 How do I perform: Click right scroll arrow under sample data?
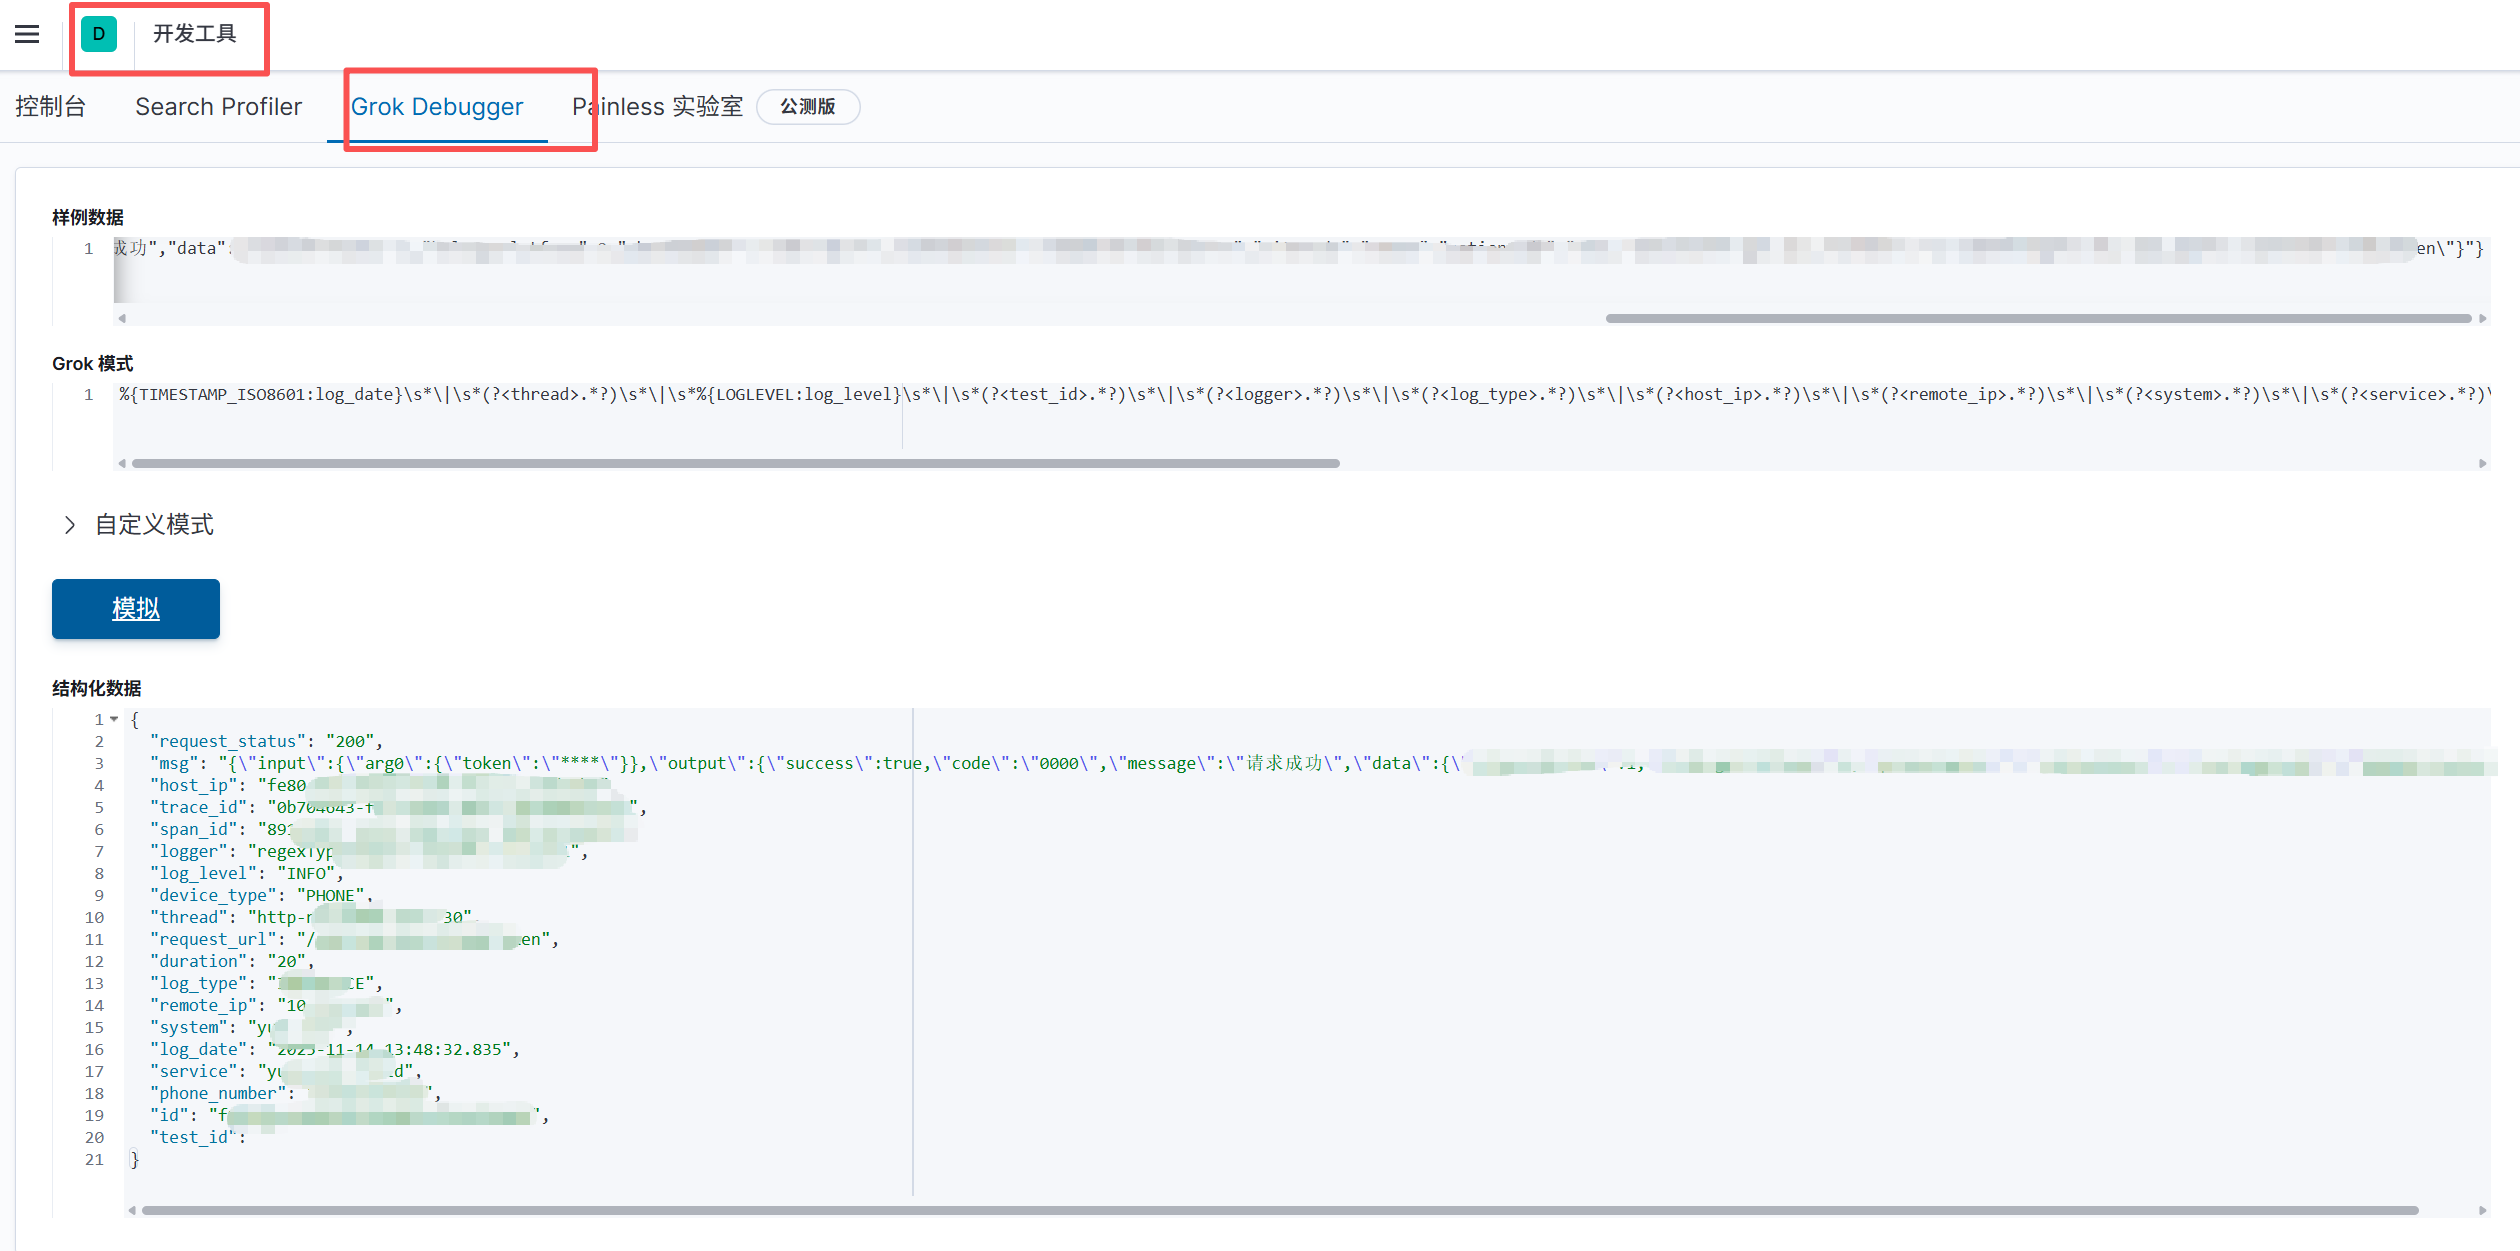[2482, 319]
